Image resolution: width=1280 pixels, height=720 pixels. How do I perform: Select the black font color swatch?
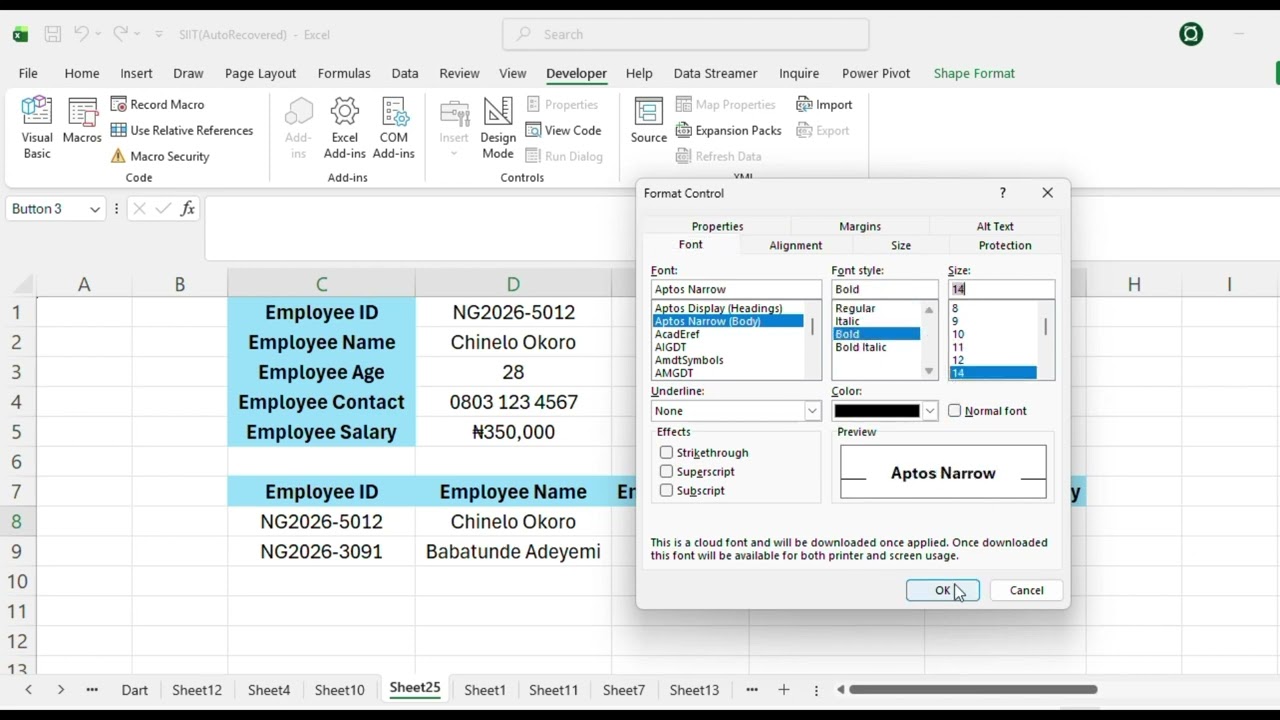pos(877,411)
